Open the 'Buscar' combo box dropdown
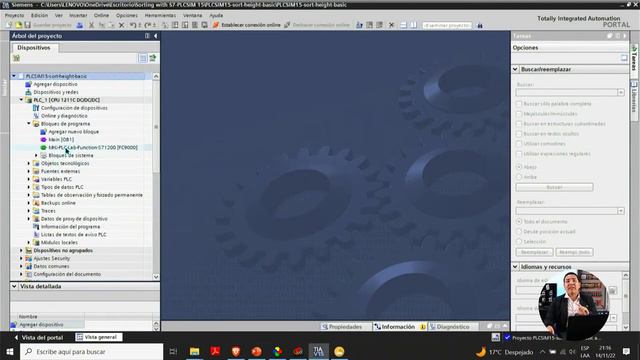This screenshot has height=360, width=640. coord(620,93)
